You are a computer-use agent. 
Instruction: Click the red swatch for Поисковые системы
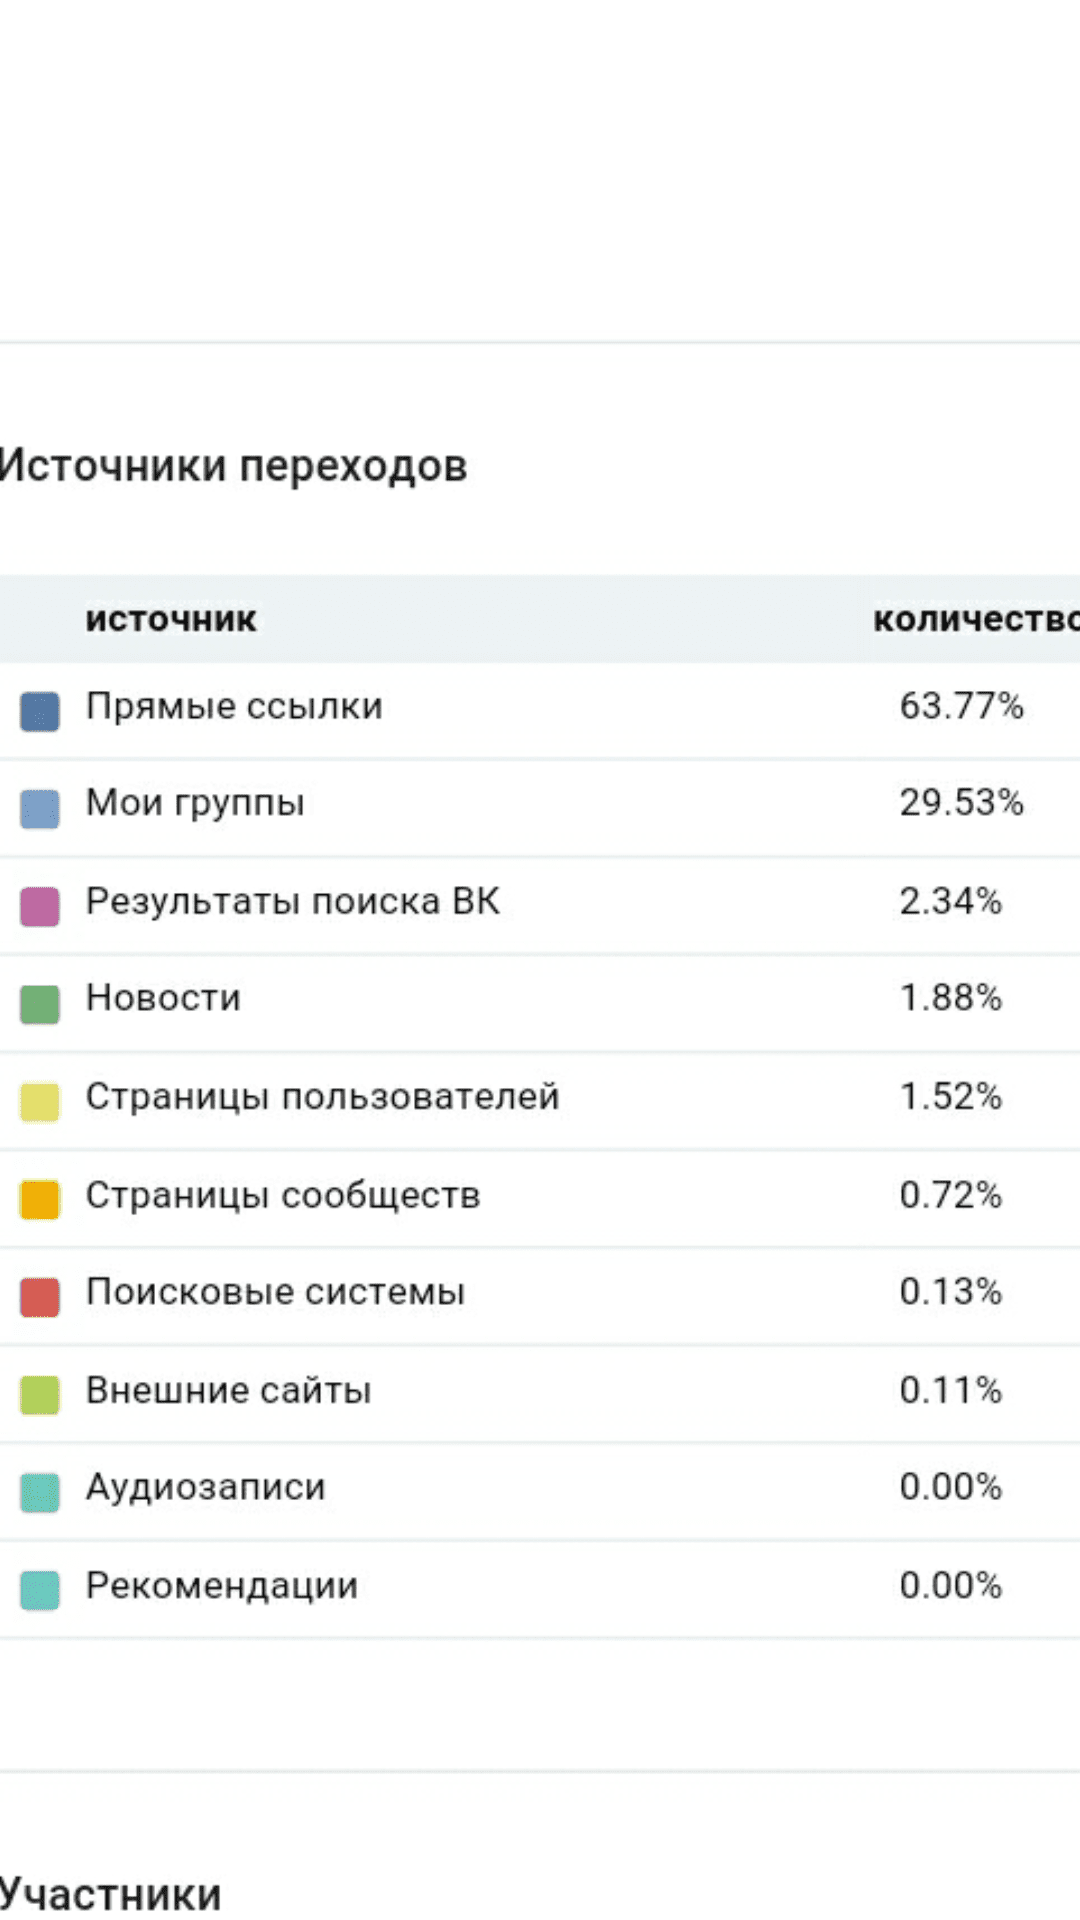[x=40, y=1296]
